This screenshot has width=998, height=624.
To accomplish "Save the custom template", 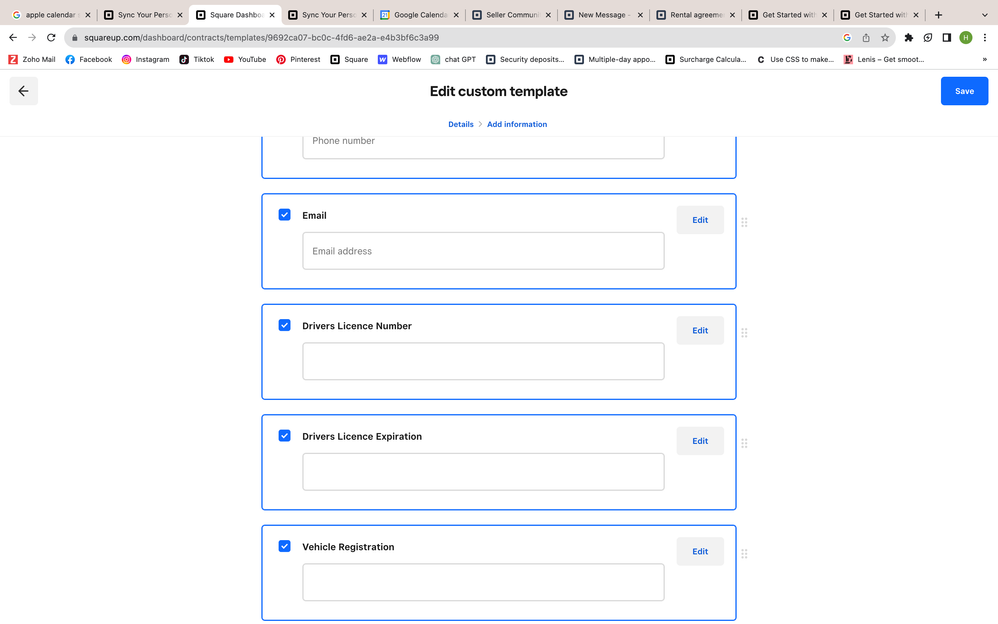I will [964, 91].
